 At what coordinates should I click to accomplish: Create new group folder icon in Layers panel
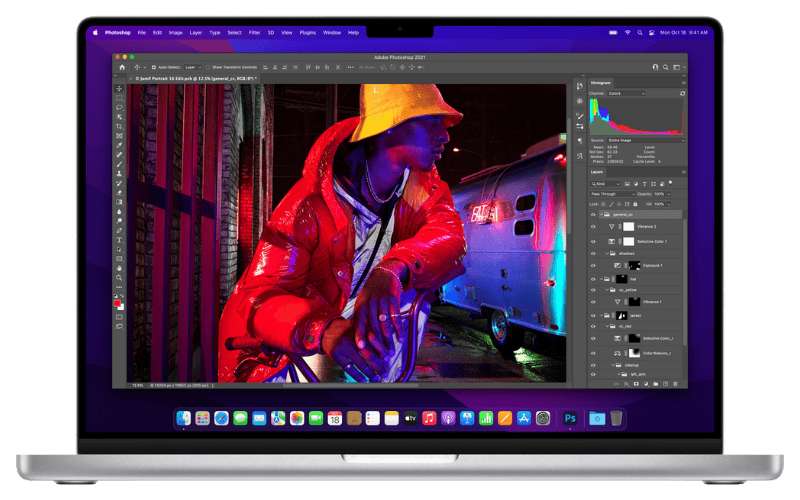656,384
